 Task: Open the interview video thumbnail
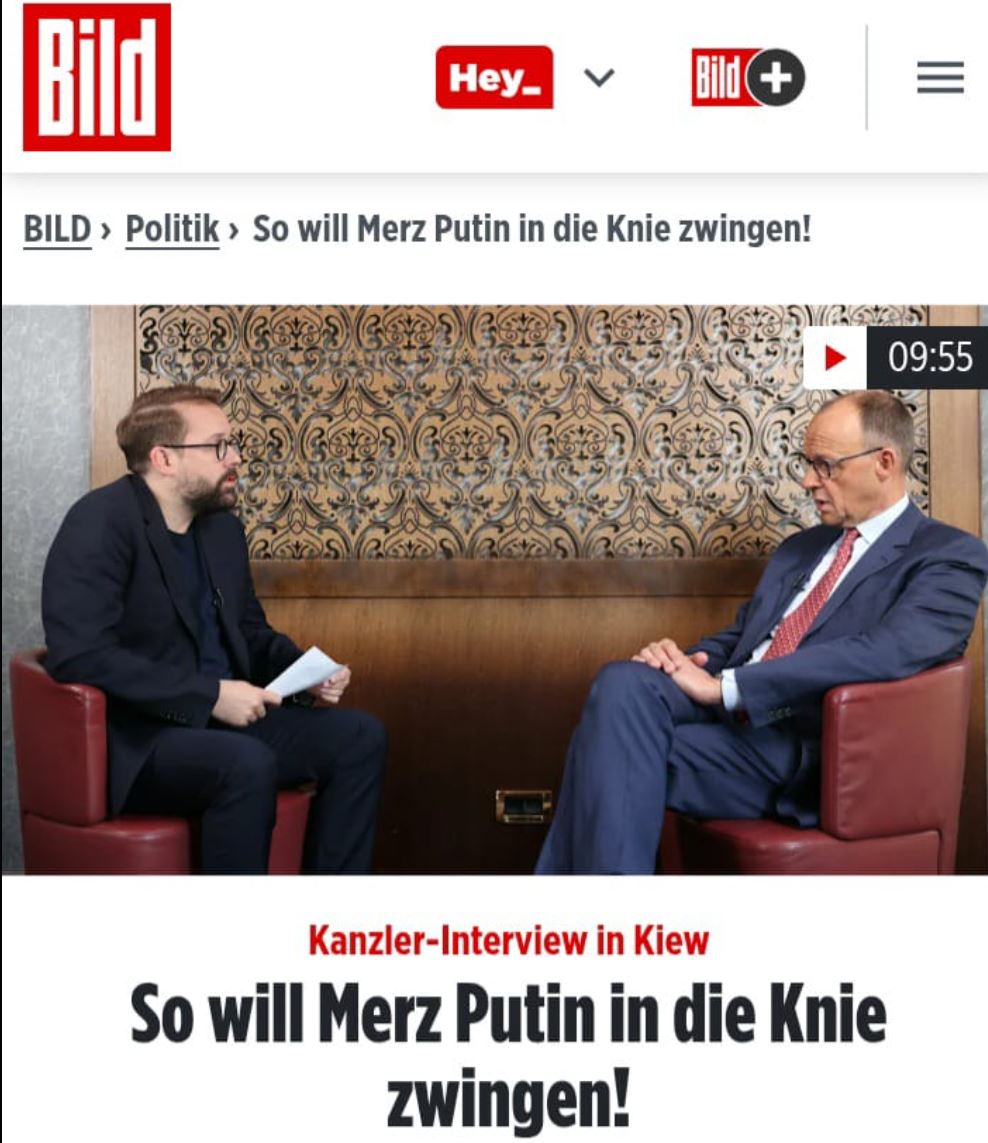[x=494, y=589]
